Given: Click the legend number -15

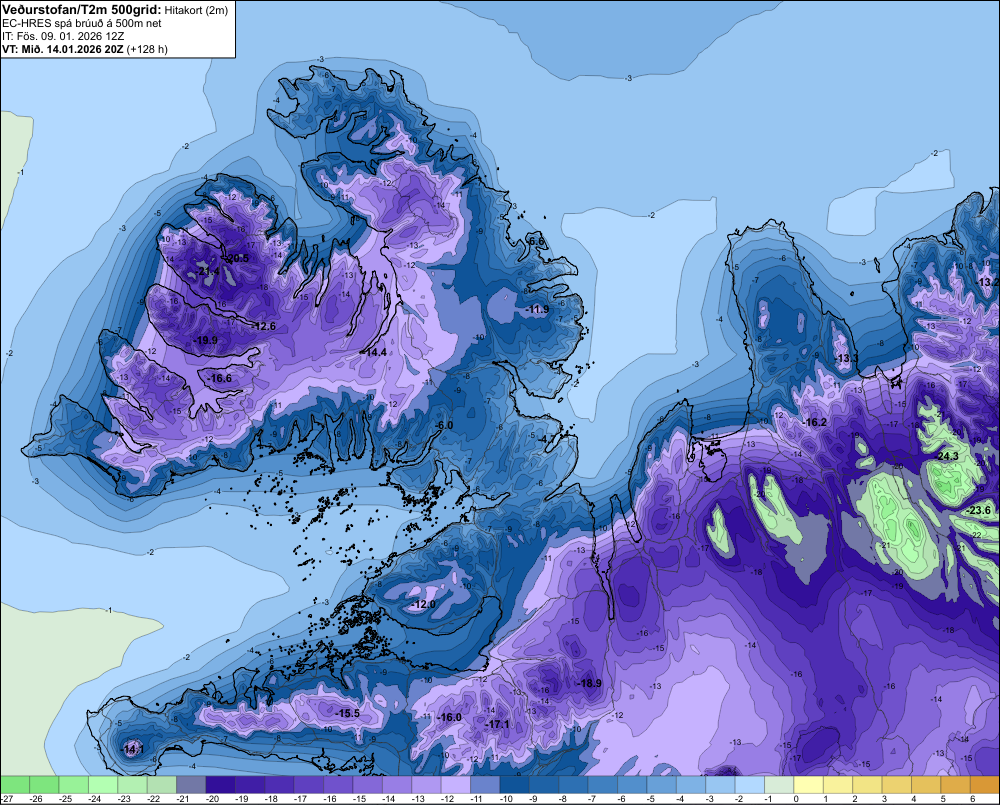Looking at the screenshot, I should click(359, 799).
